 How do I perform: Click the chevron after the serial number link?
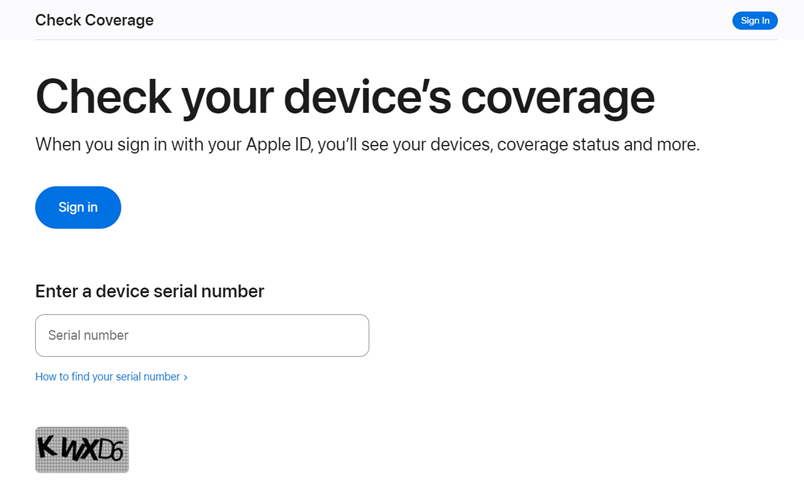(x=186, y=378)
